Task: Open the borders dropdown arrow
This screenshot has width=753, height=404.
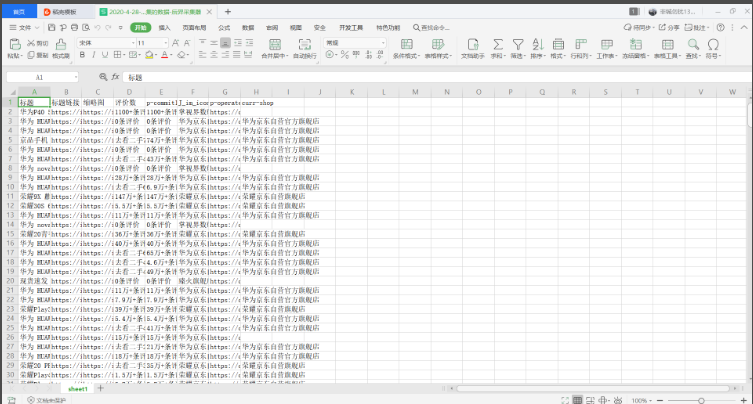Action: [124, 55]
